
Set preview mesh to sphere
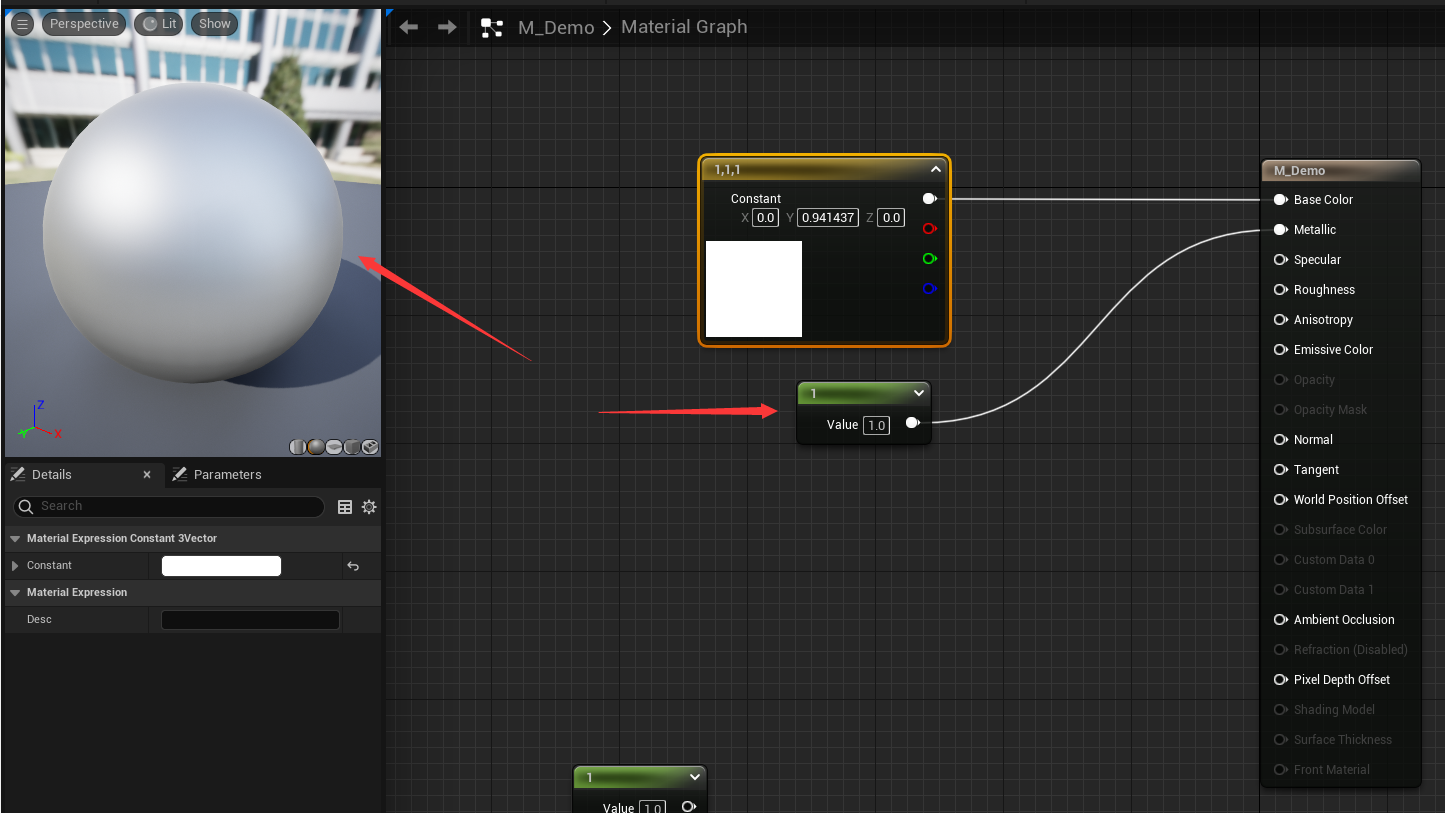316,447
